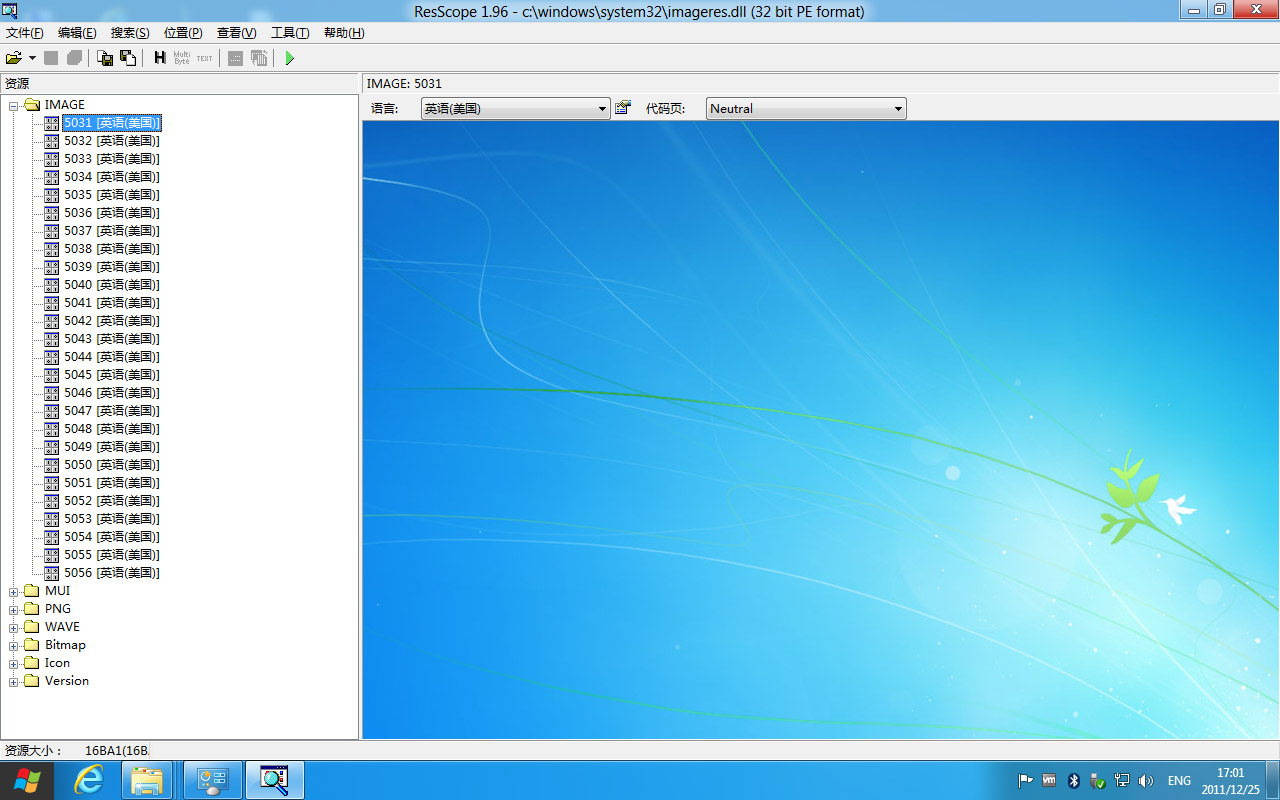Click the grey dotted-grid toolbar icon
This screenshot has height=800, width=1280.
click(236, 58)
